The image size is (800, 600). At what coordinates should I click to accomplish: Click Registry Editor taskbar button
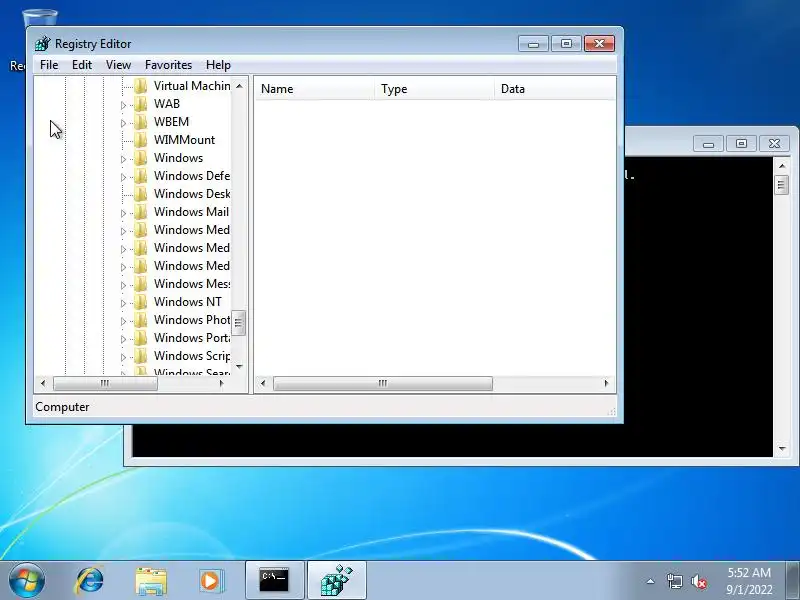click(x=337, y=581)
